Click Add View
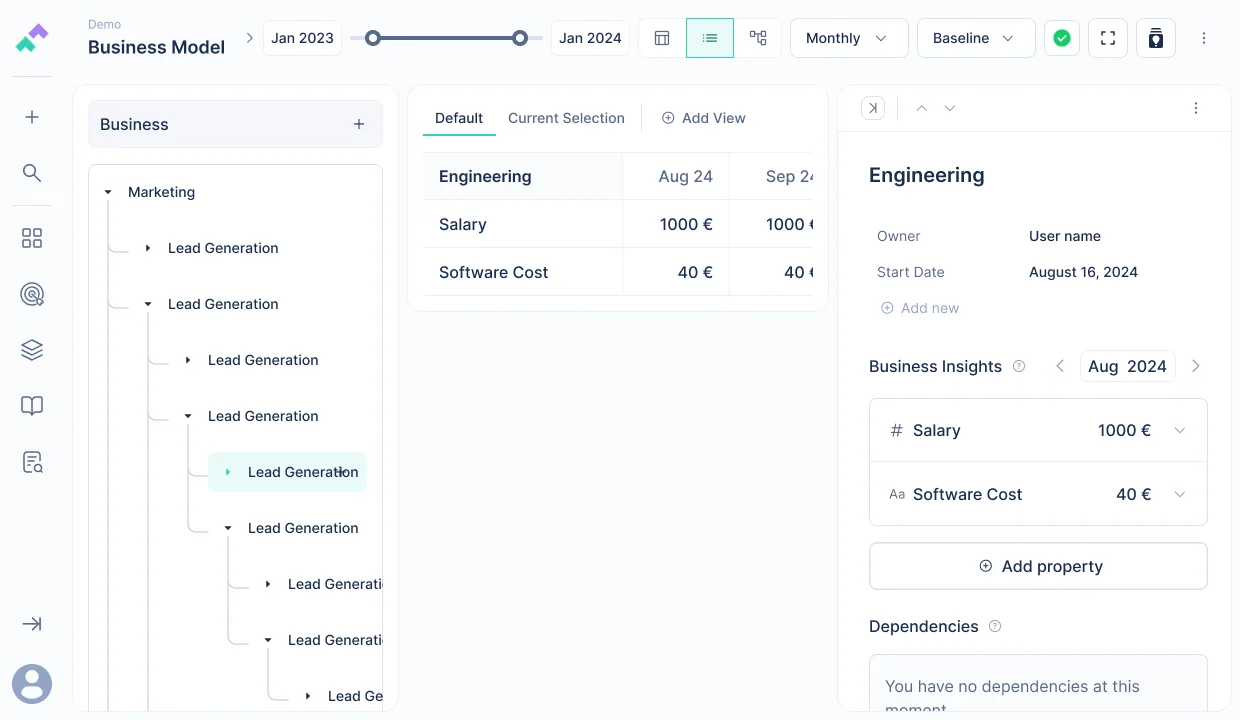 coord(704,118)
